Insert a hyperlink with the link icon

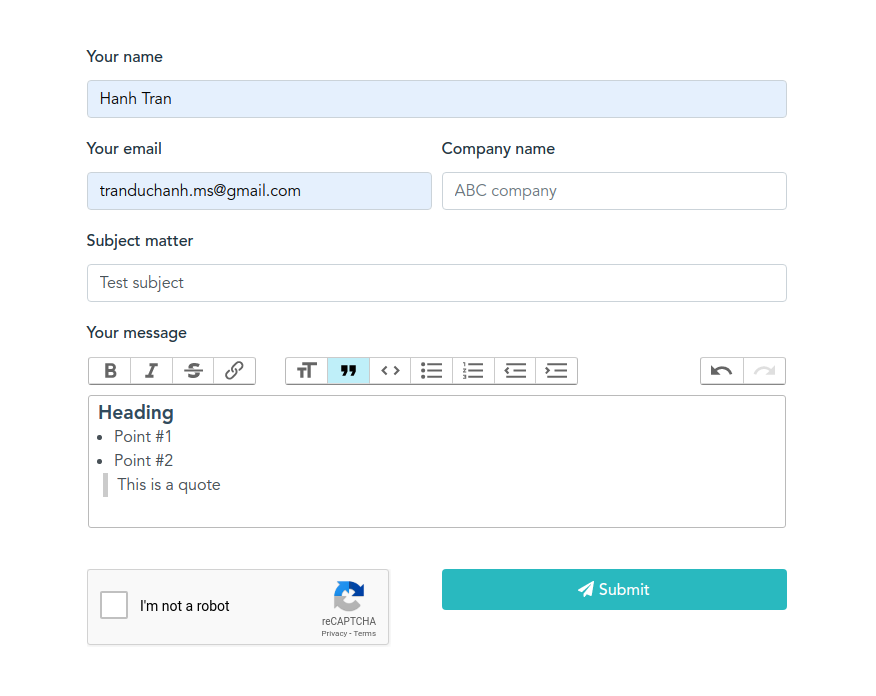coord(234,371)
